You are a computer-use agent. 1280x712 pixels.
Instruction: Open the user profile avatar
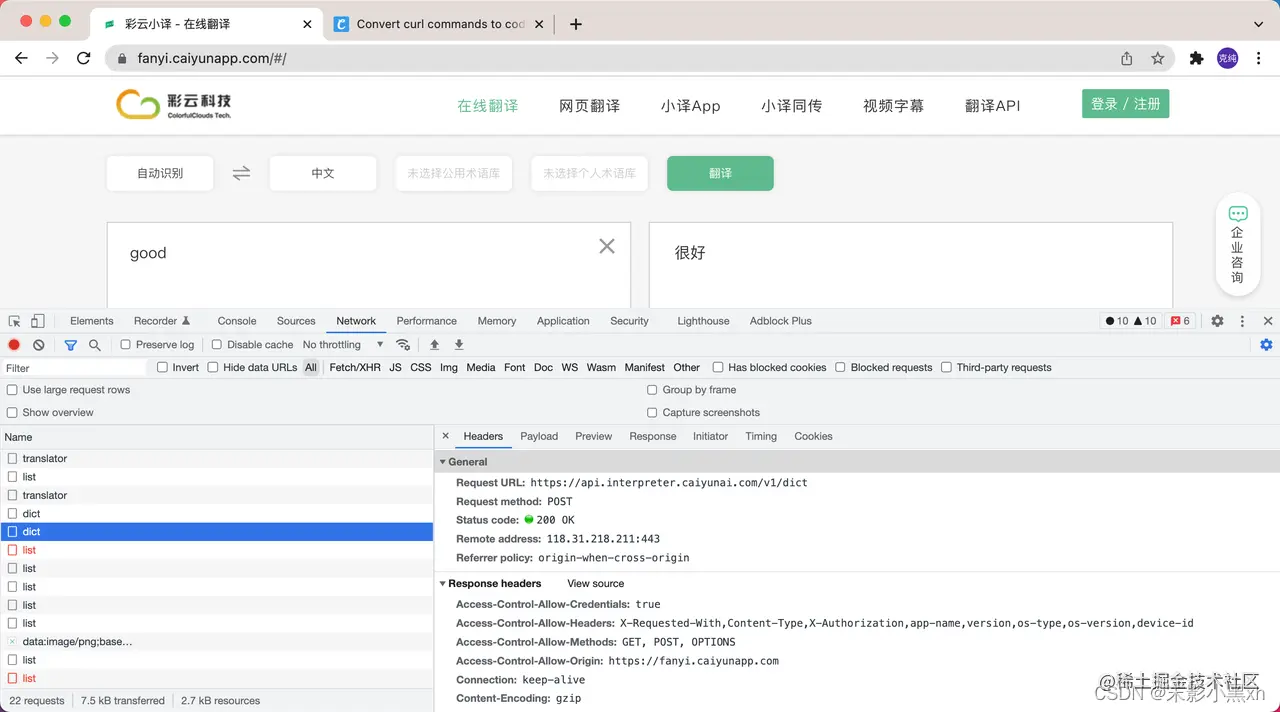tap(1227, 59)
